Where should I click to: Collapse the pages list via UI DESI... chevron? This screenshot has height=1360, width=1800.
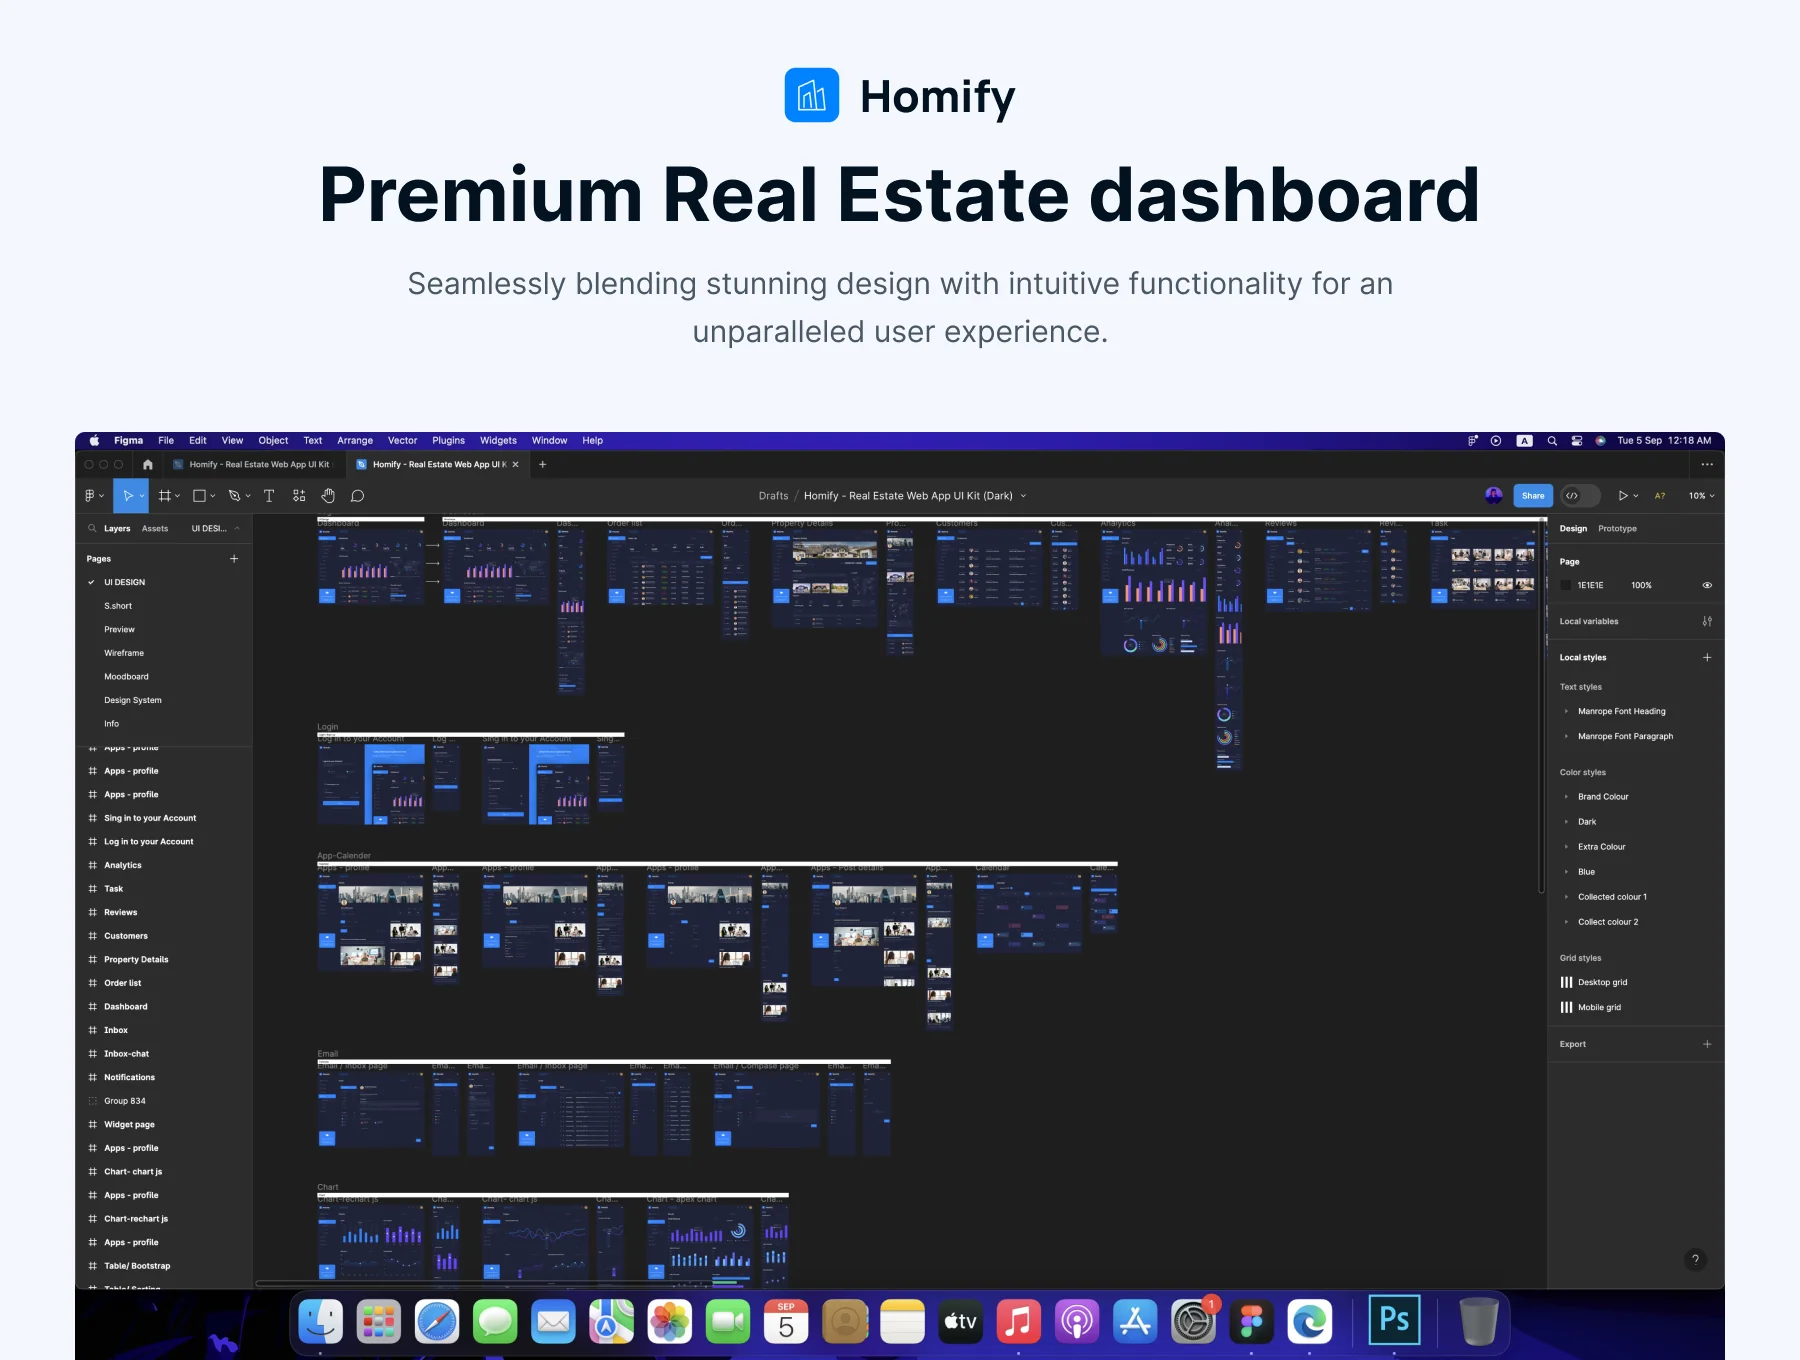(x=237, y=528)
